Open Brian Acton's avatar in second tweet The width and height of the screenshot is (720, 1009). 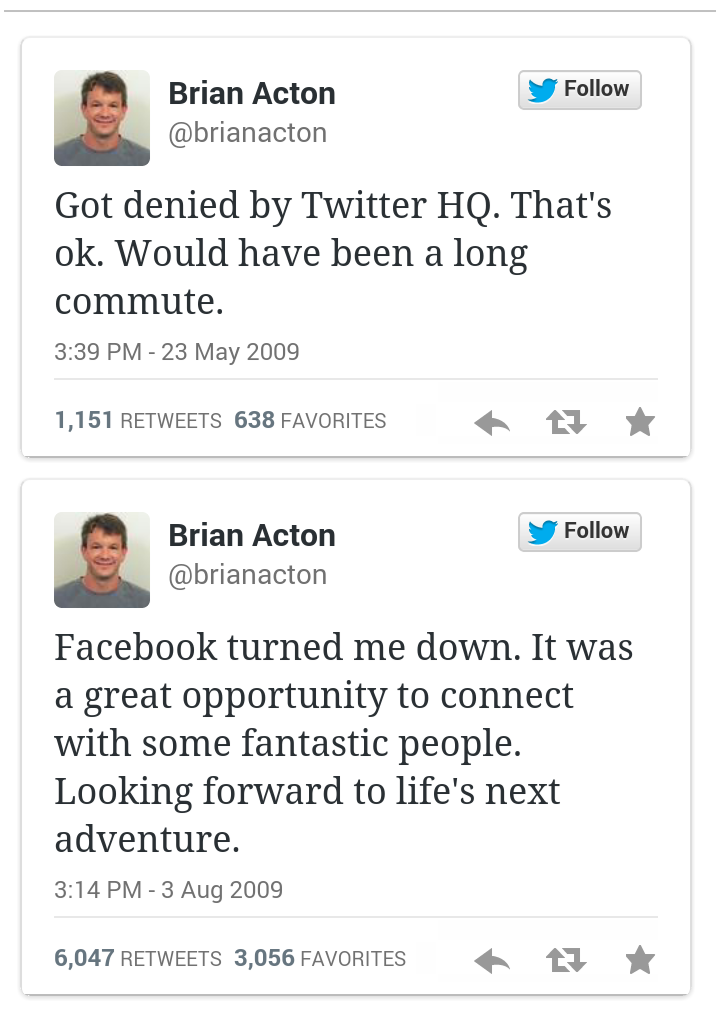click(x=102, y=560)
